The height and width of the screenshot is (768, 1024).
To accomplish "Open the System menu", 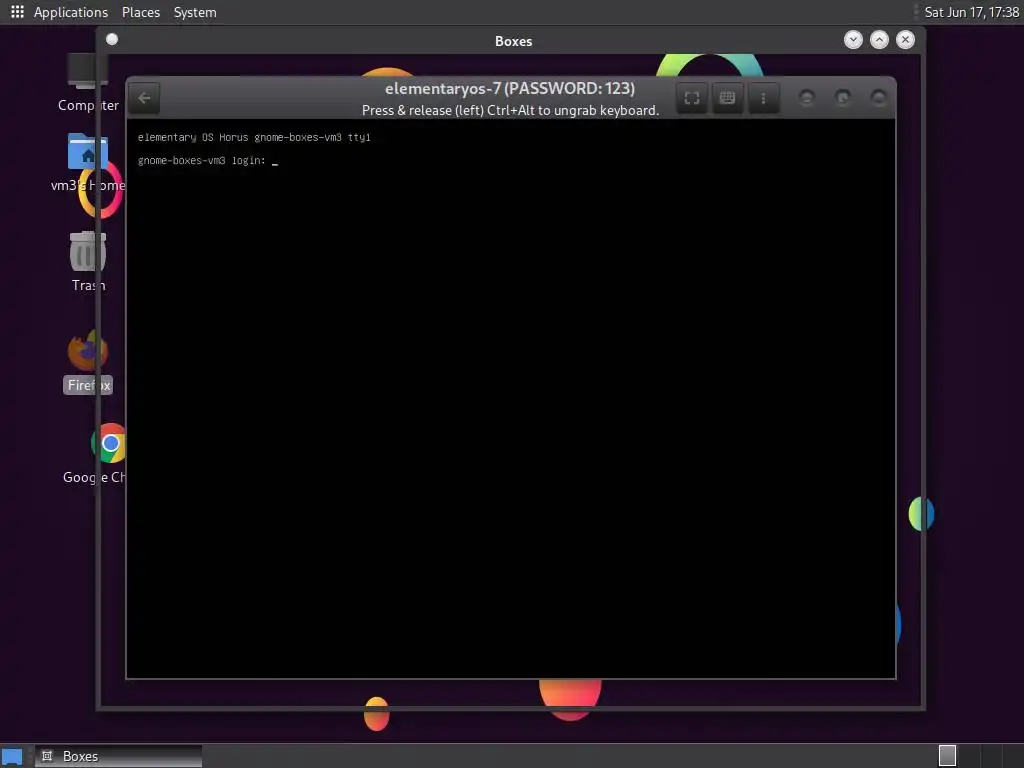I will [x=195, y=12].
